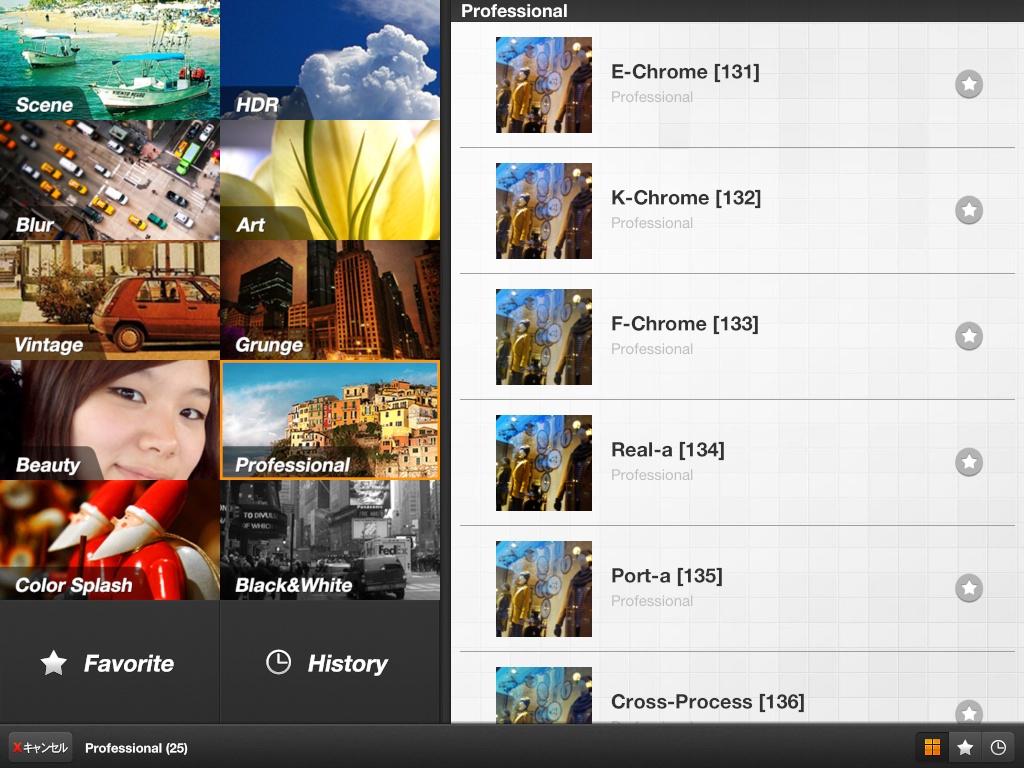1024x768 pixels.
Task: Switch to grid category view icon
Action: [x=932, y=747]
